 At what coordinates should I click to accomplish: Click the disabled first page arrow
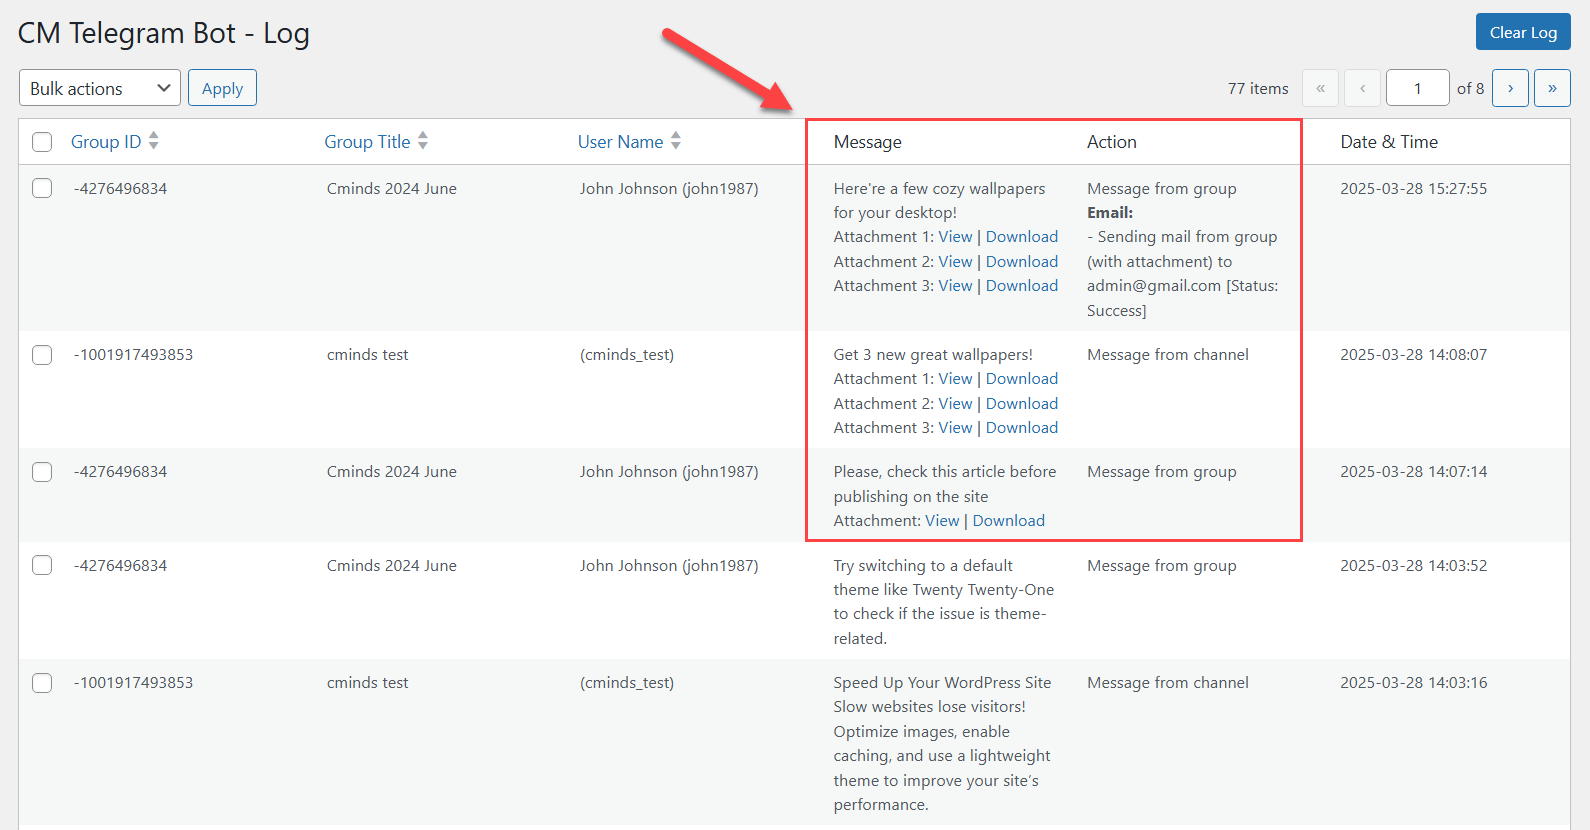click(x=1320, y=88)
